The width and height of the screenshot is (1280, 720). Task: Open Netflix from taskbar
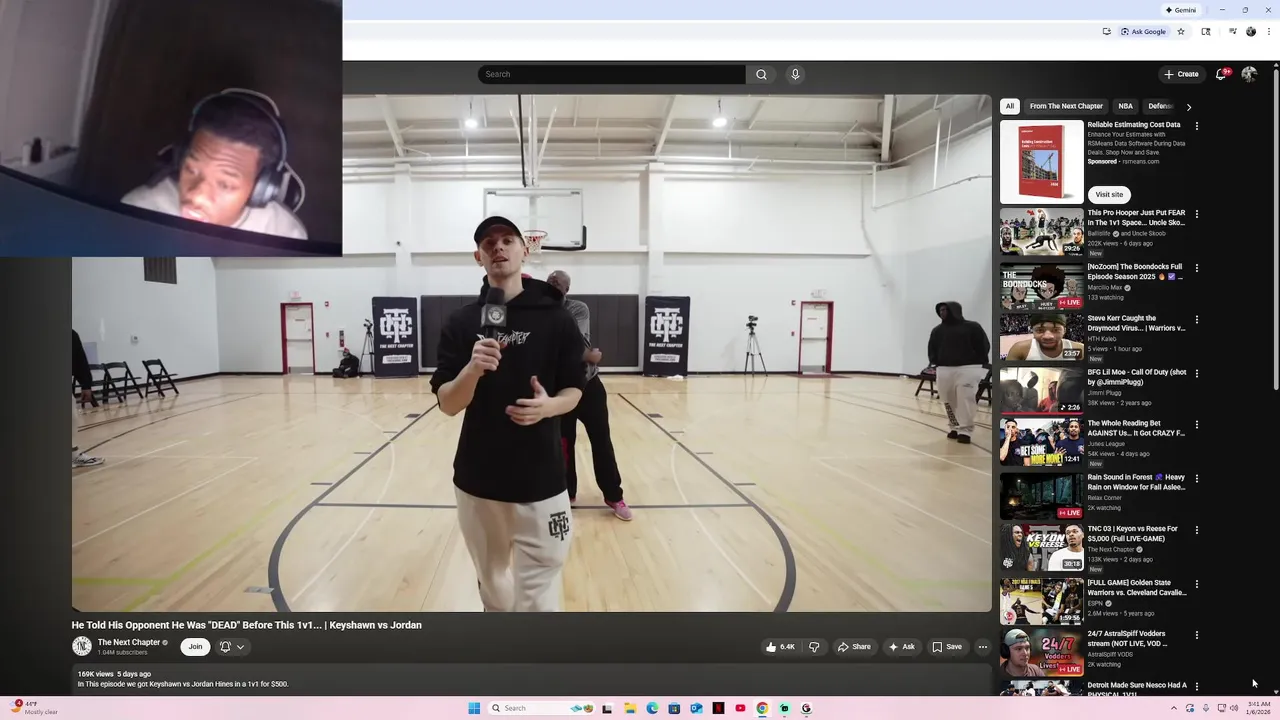tap(718, 708)
